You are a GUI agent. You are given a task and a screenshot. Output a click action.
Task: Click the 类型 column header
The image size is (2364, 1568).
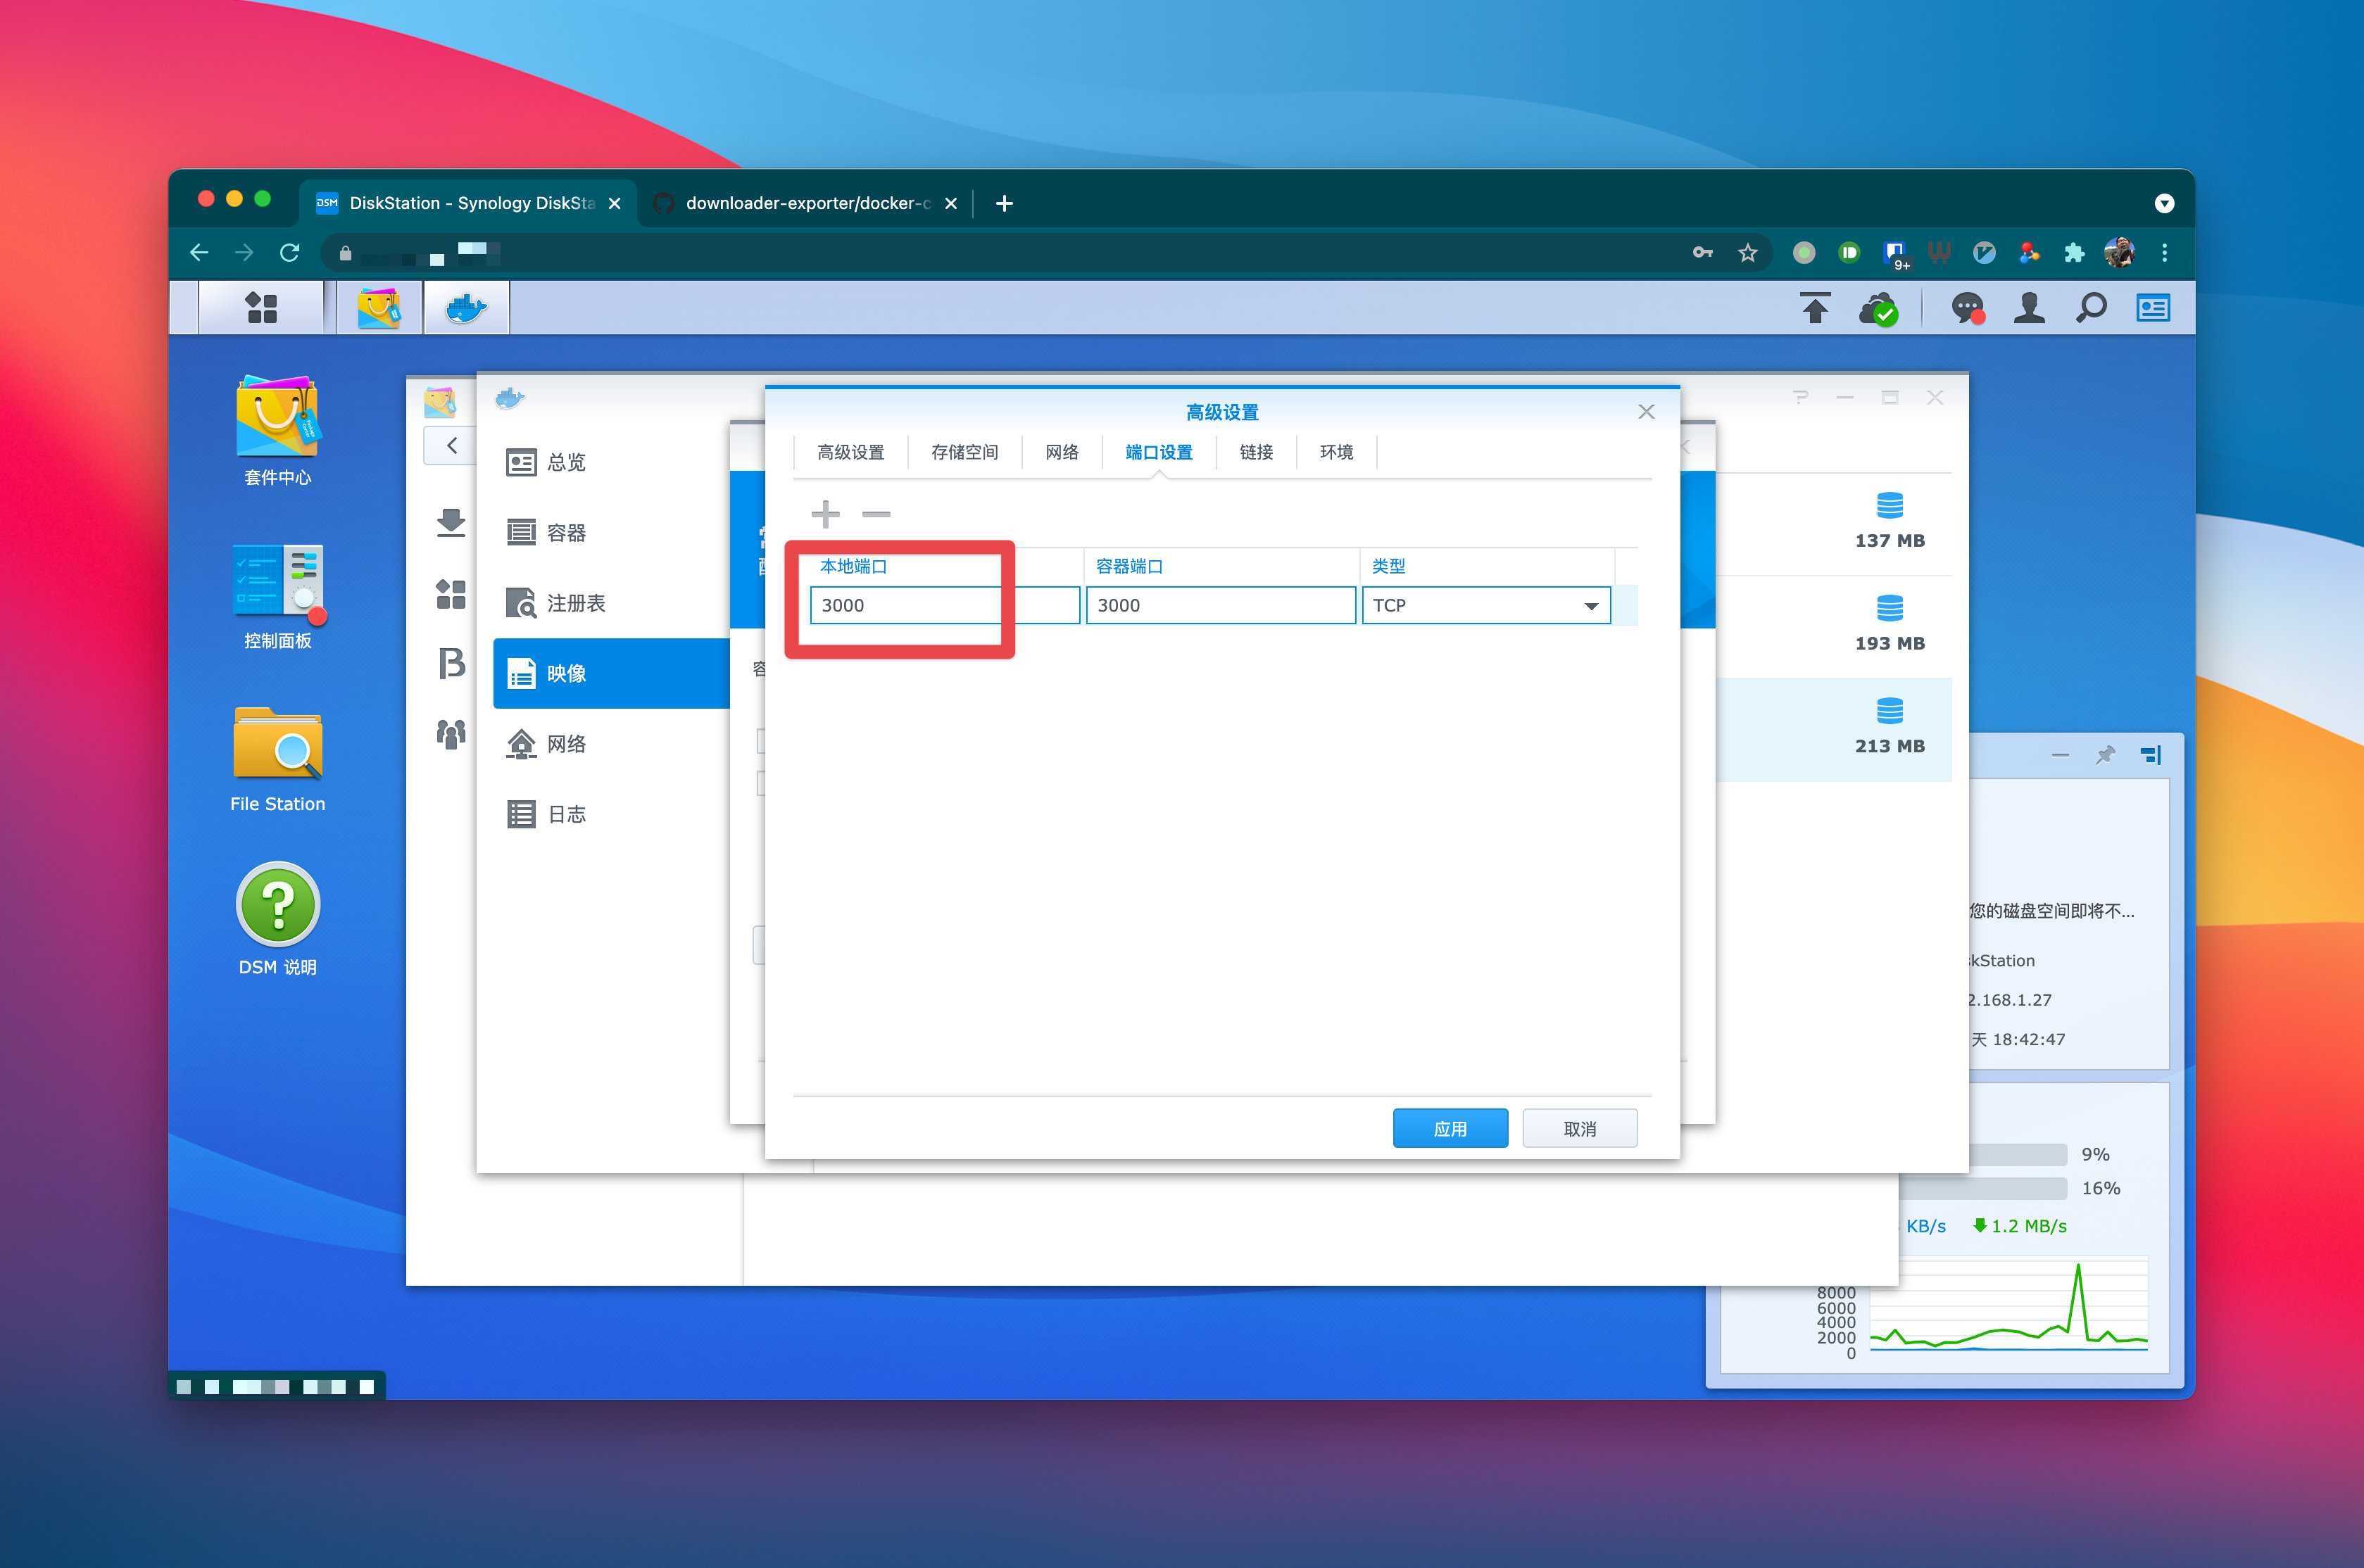[1487, 566]
